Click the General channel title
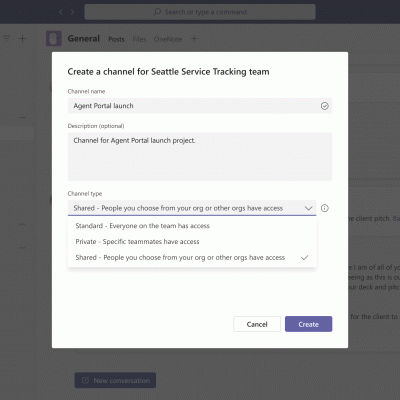Image resolution: width=400 pixels, height=400 pixels. [x=84, y=39]
